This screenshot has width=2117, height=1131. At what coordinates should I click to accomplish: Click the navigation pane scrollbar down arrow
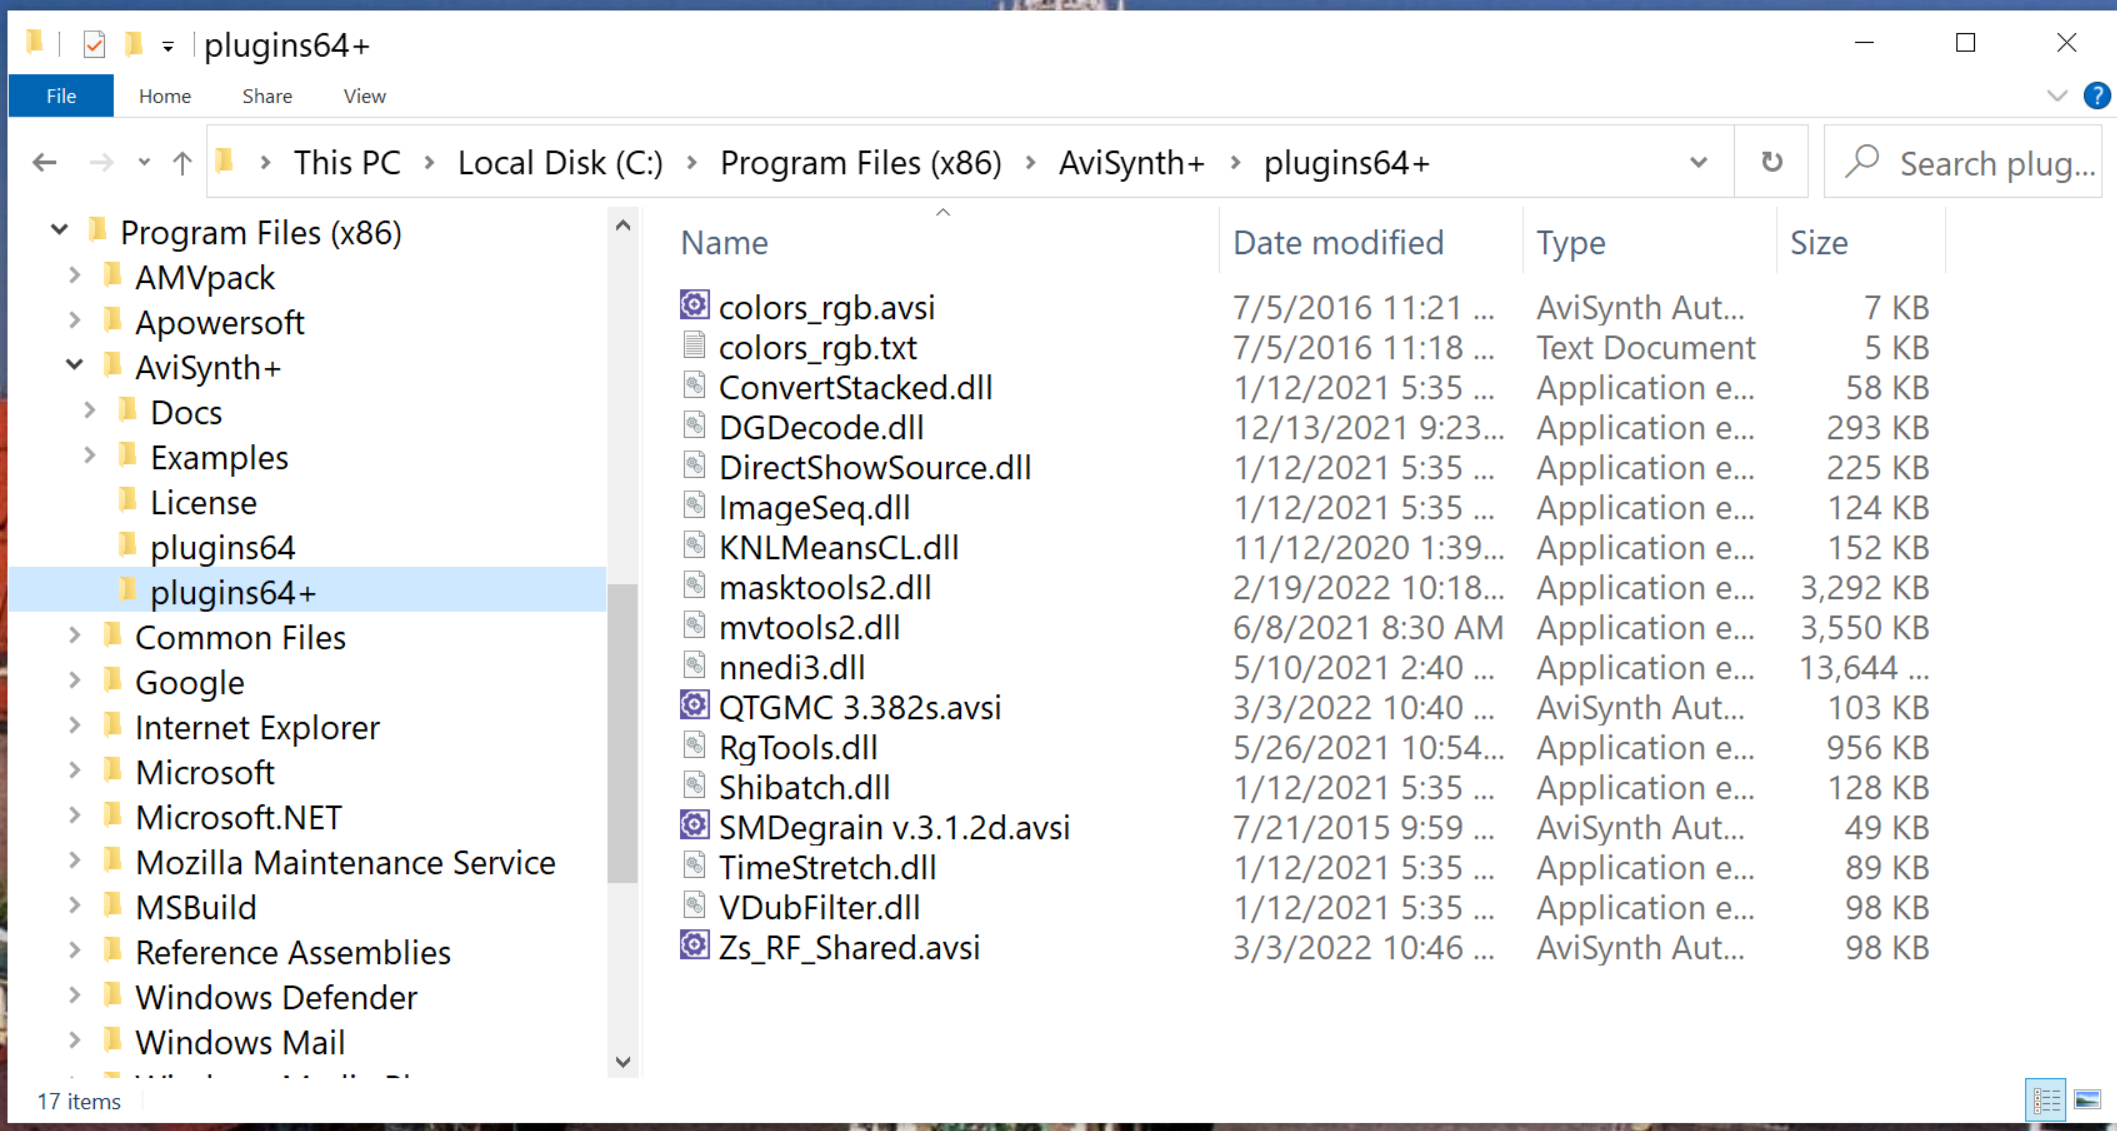pos(623,1061)
